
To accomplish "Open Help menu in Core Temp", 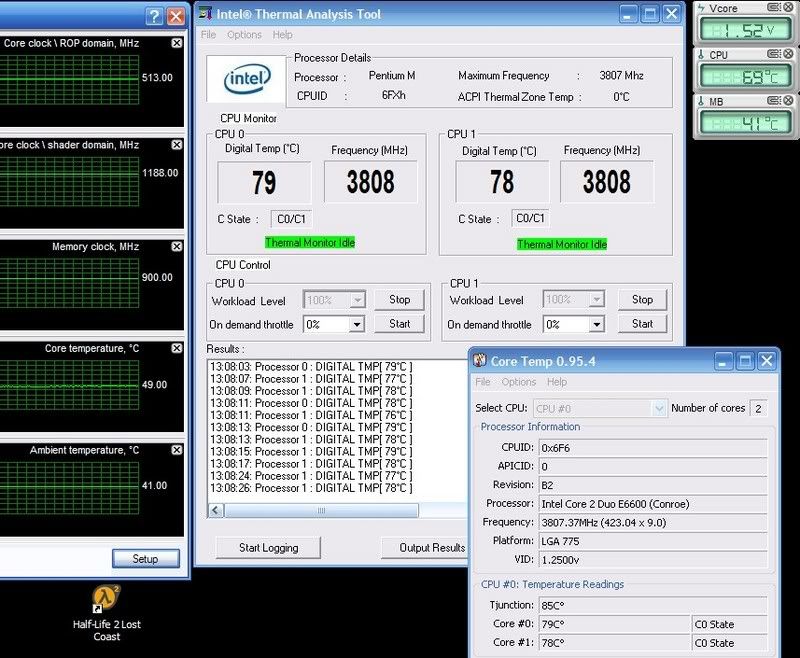I will 557,382.
